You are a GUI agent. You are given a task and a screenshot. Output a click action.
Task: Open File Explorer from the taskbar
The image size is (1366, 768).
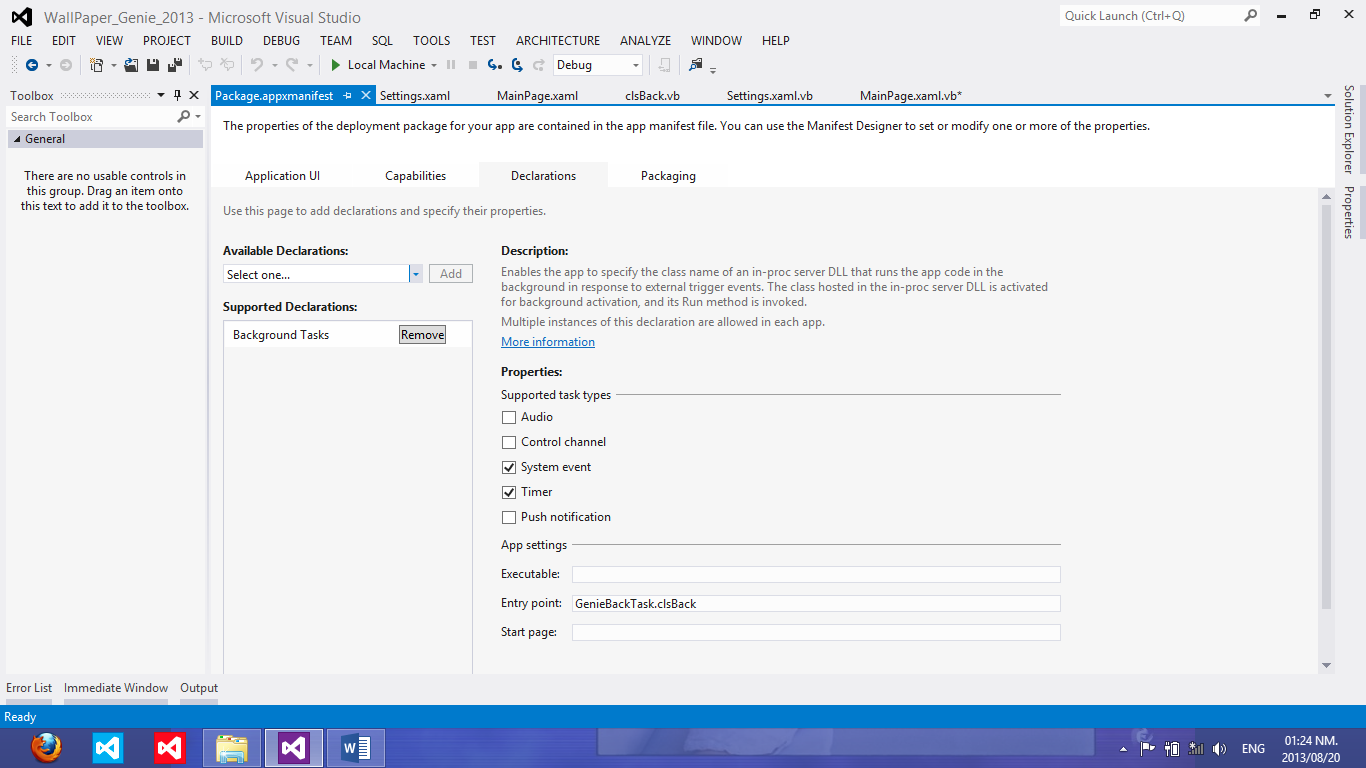[x=232, y=748]
